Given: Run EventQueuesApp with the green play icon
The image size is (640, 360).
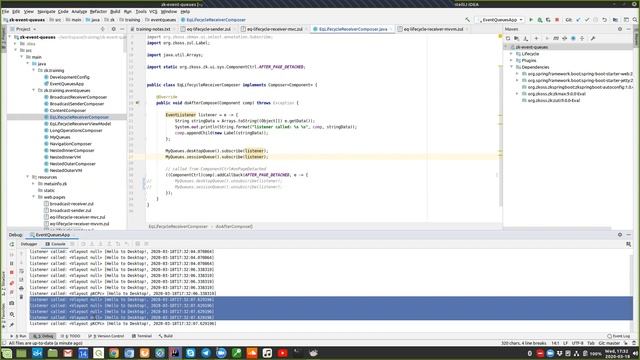Looking at the screenshot, I should 531,20.
